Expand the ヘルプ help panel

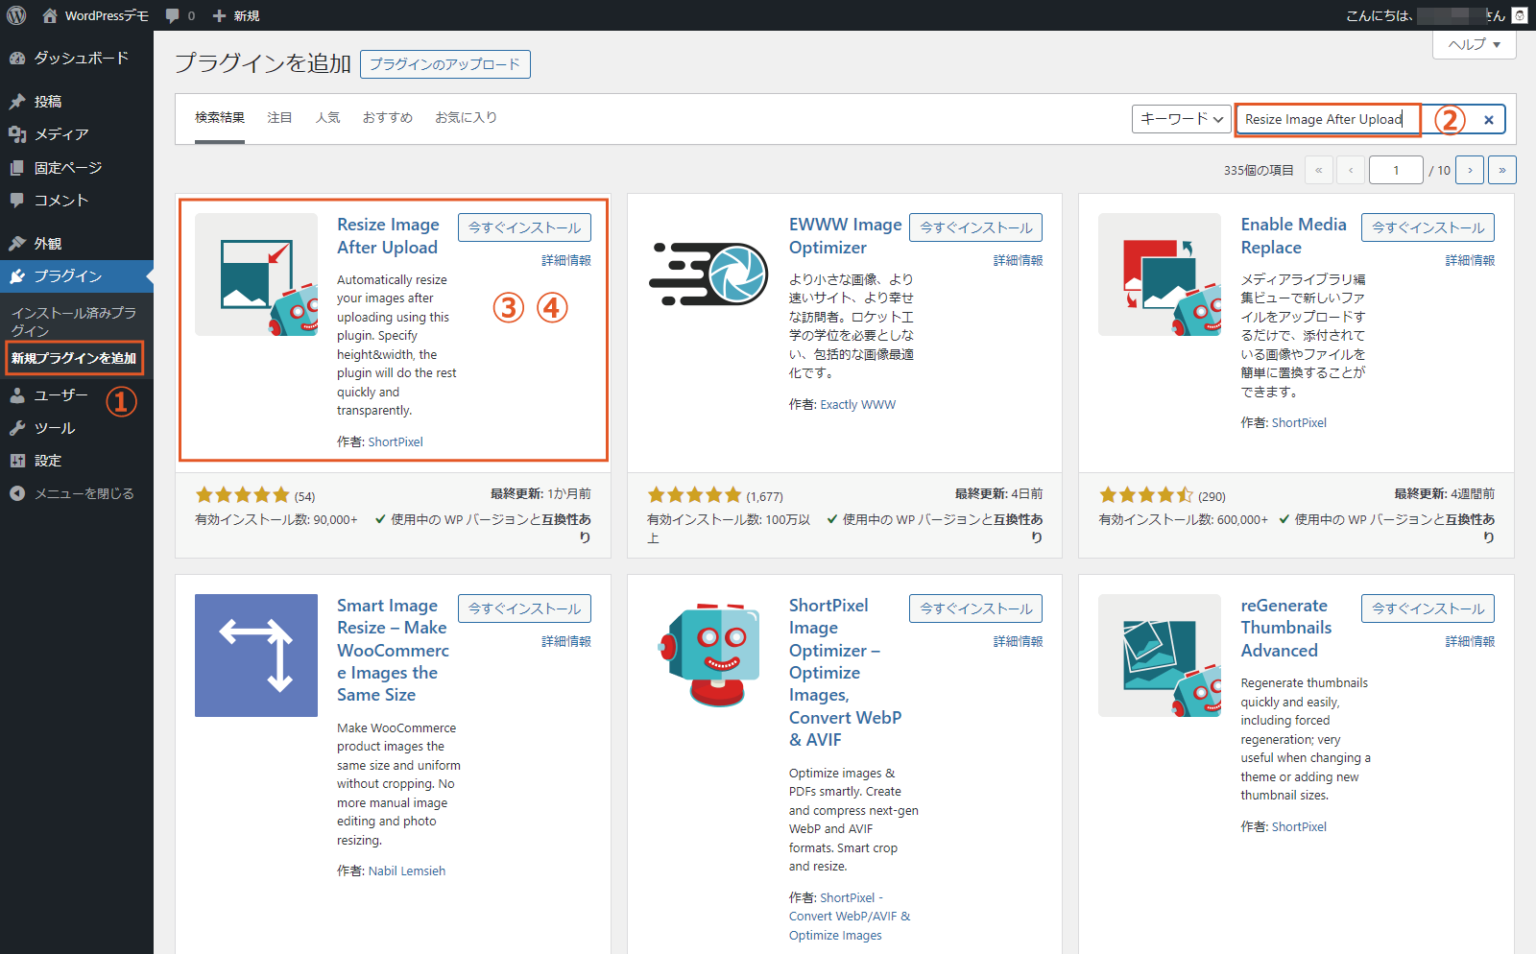pyautogui.click(x=1474, y=44)
